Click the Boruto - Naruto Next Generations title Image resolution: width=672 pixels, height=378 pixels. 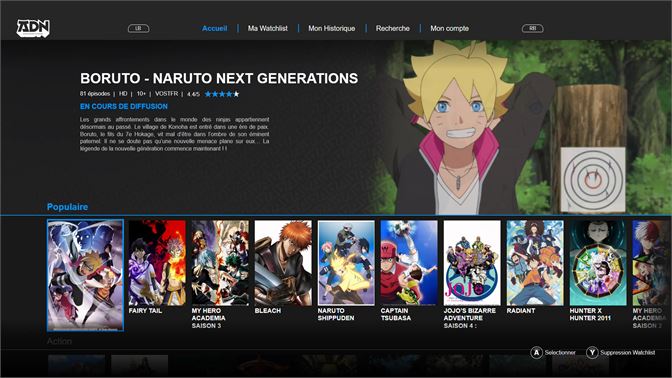pos(219,78)
